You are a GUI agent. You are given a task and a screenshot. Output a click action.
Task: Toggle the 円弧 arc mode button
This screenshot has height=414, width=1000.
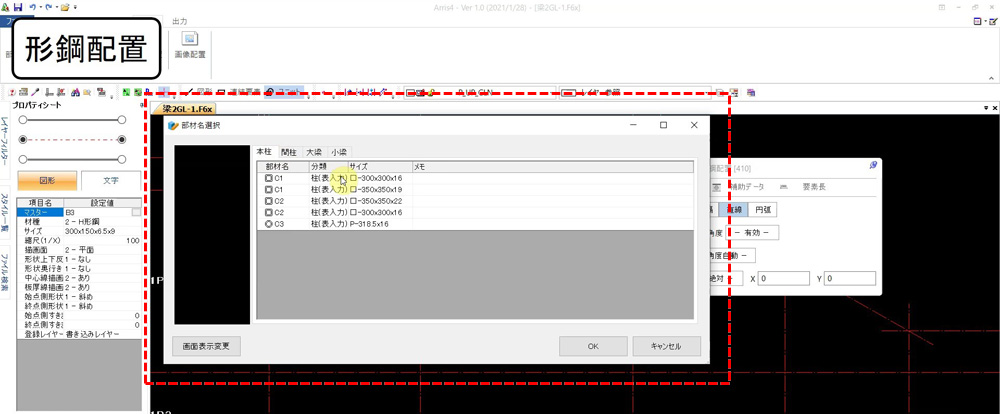(x=763, y=209)
